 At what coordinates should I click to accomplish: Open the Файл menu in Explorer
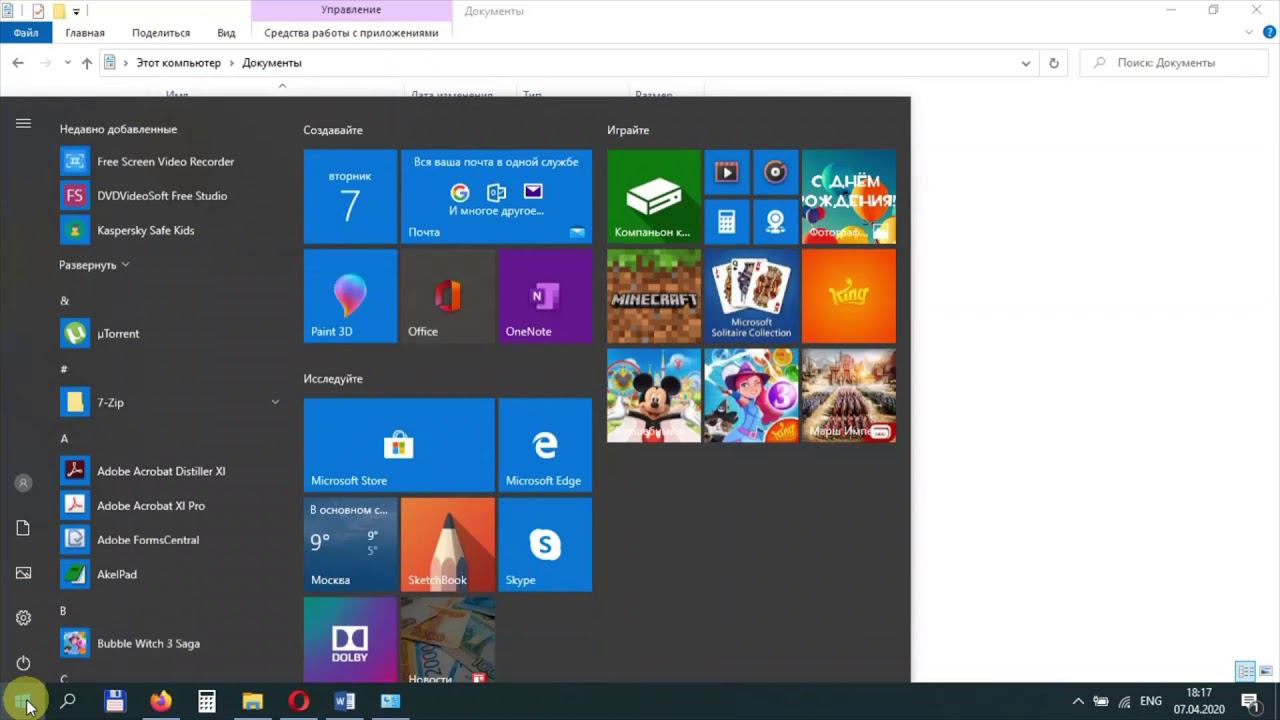[26, 33]
